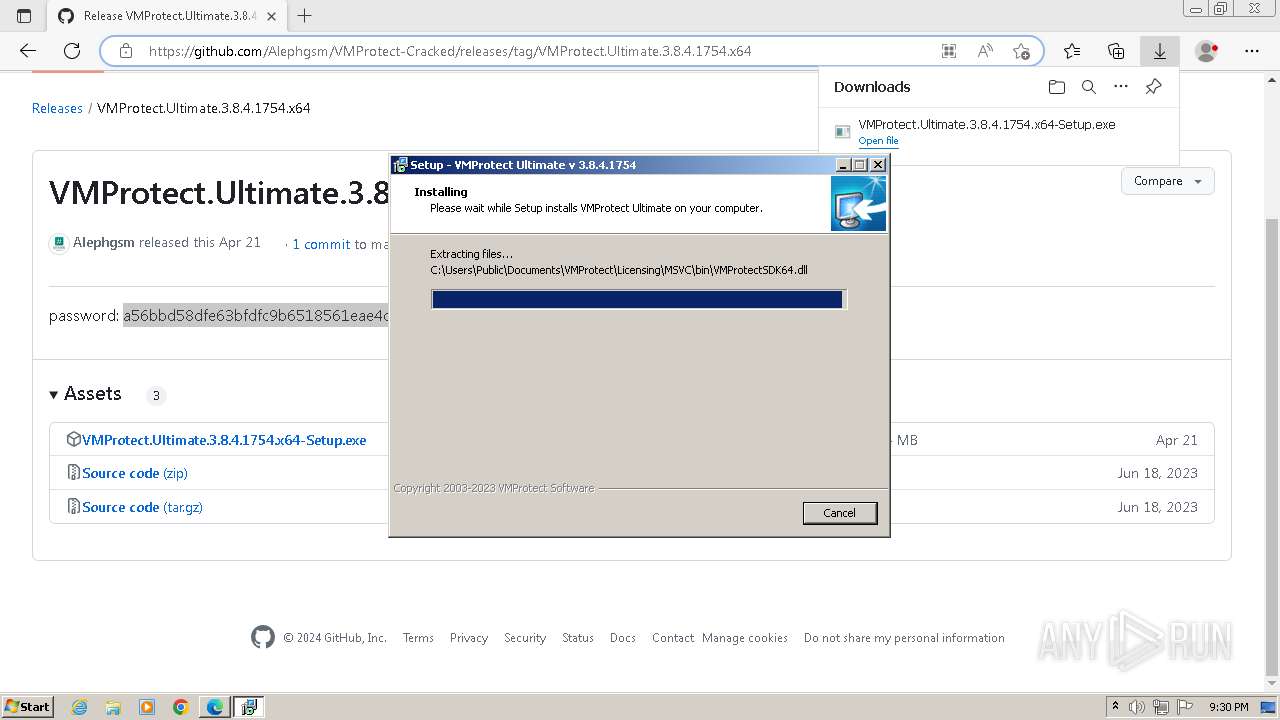This screenshot has height=720, width=1280.
Task: Open Edge Settings and more menu
Action: pyautogui.click(x=1252, y=51)
